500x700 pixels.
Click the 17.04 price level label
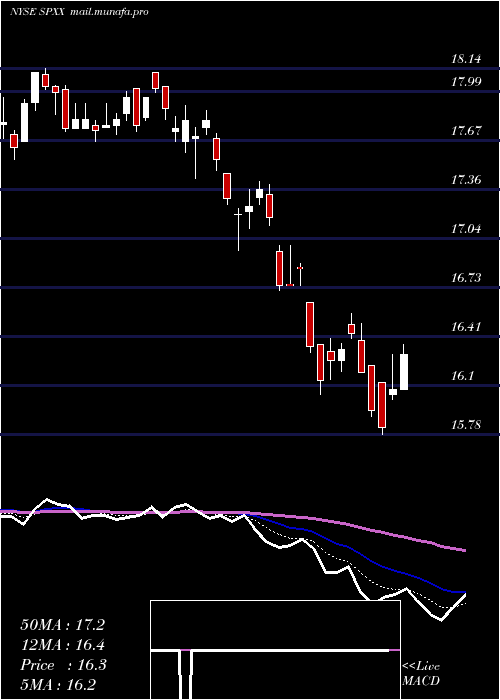[466, 229]
